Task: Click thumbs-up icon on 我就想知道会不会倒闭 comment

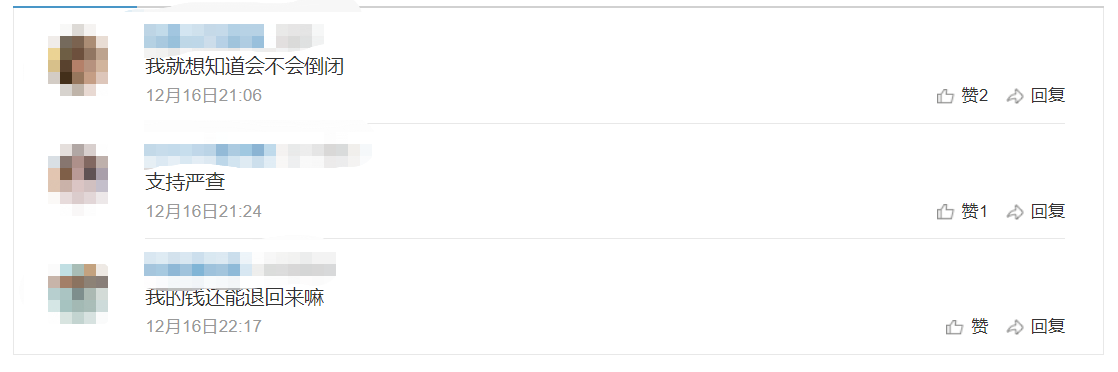Action: [x=945, y=96]
